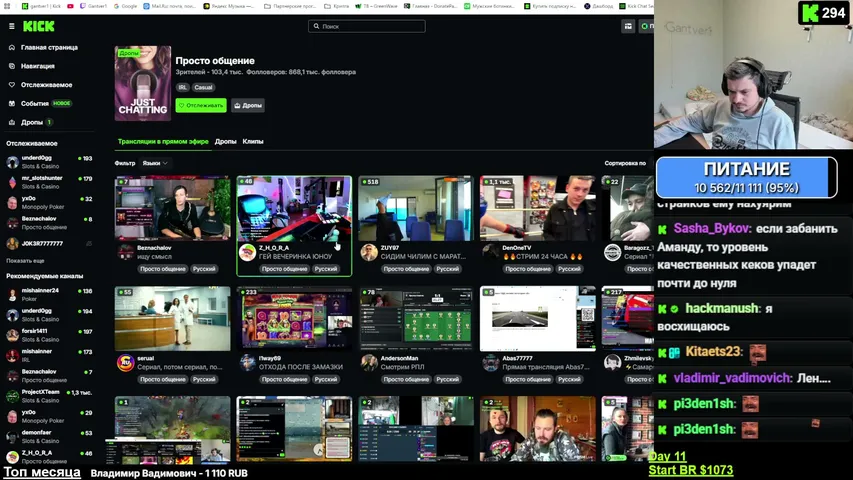
Task: Click hackmanush username in chat
Action: tap(721, 309)
